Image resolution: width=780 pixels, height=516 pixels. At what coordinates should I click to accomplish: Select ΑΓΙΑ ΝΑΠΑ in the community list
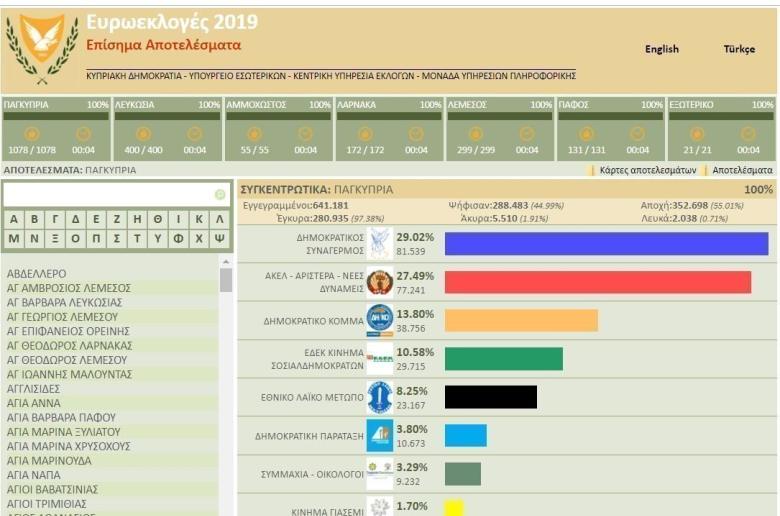[x=33, y=475]
